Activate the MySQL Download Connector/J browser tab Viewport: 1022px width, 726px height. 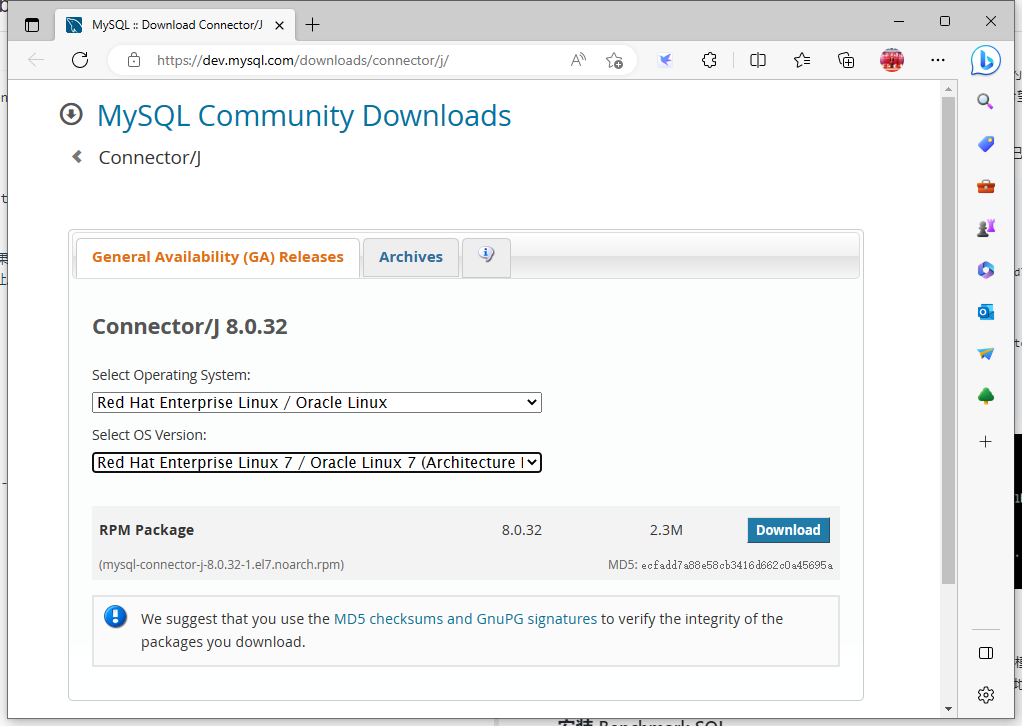pos(175,25)
